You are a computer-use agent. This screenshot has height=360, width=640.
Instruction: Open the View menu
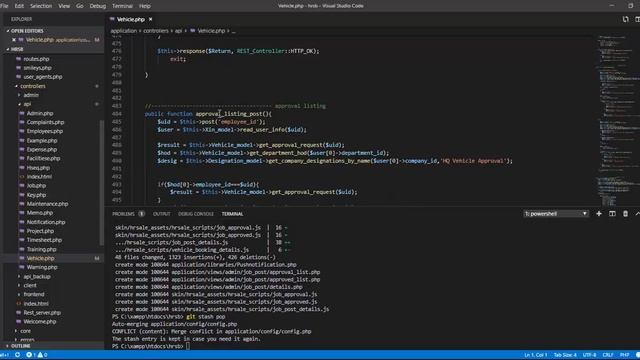coord(64,6)
